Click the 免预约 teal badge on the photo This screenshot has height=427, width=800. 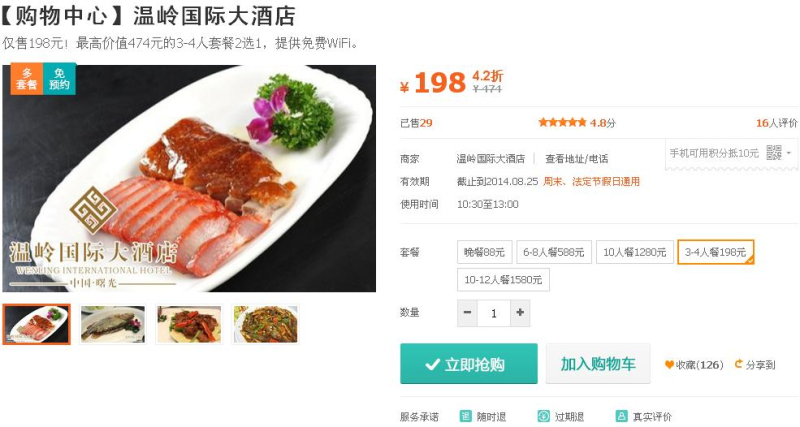[x=59, y=79]
